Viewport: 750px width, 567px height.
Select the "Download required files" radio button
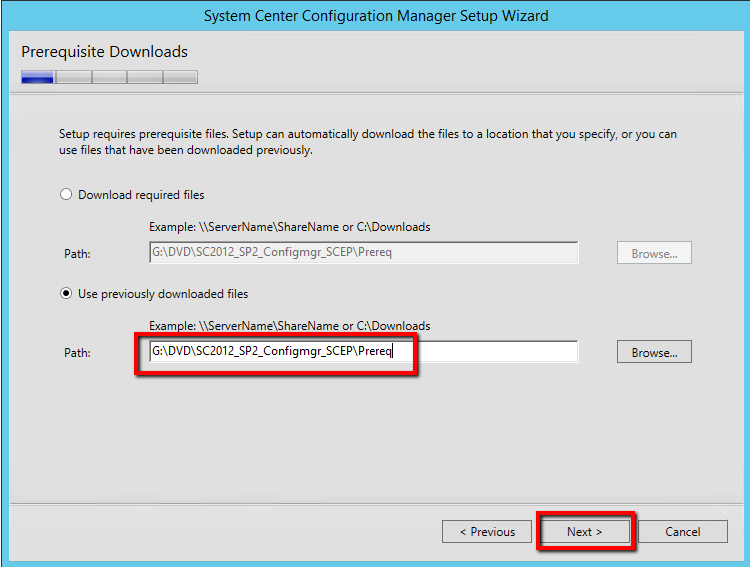click(x=67, y=195)
